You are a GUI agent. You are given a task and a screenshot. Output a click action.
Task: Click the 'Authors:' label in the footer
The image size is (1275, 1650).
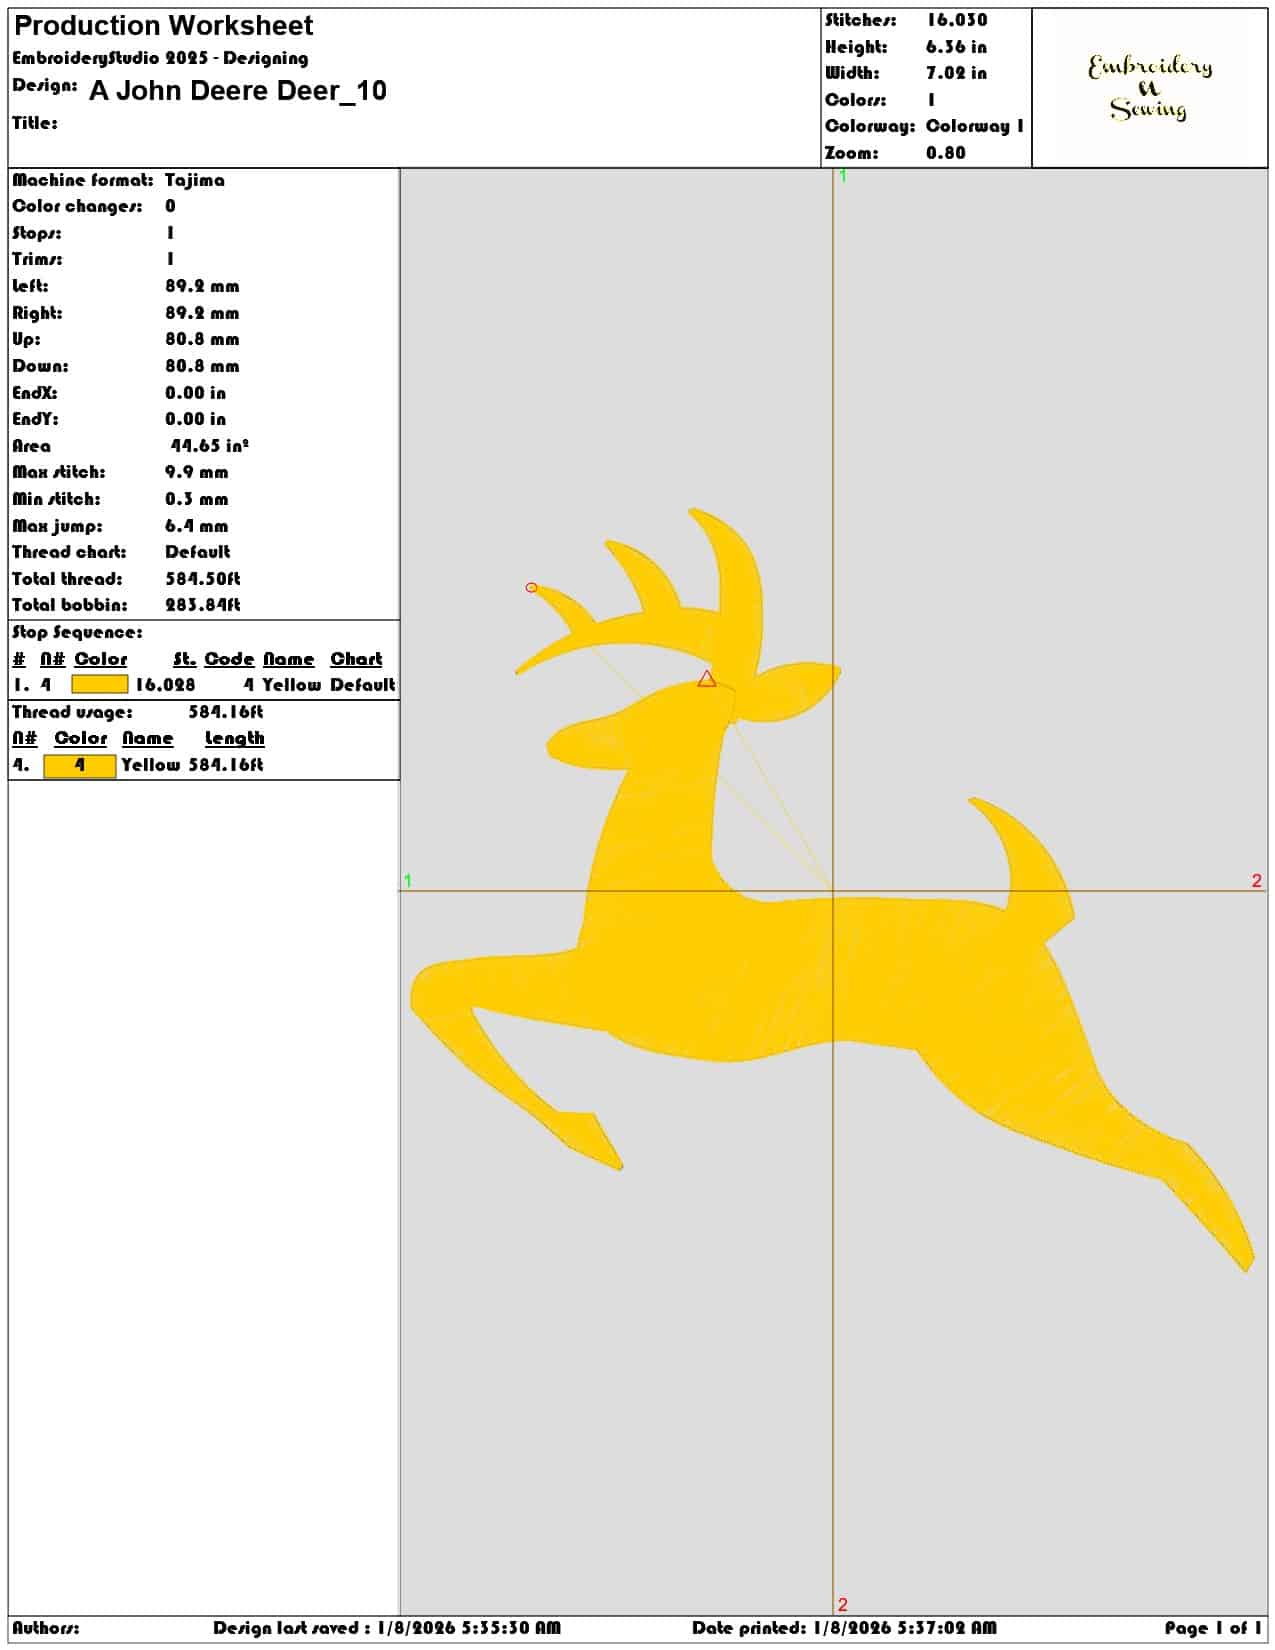46,1628
